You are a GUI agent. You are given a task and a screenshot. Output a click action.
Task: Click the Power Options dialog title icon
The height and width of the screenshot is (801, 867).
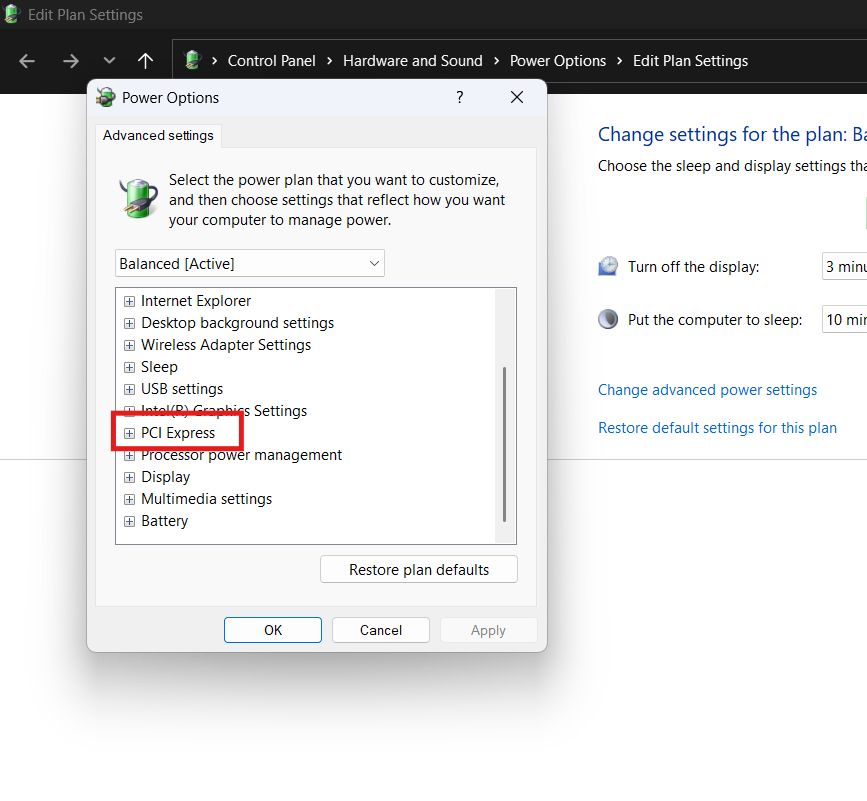pos(105,98)
